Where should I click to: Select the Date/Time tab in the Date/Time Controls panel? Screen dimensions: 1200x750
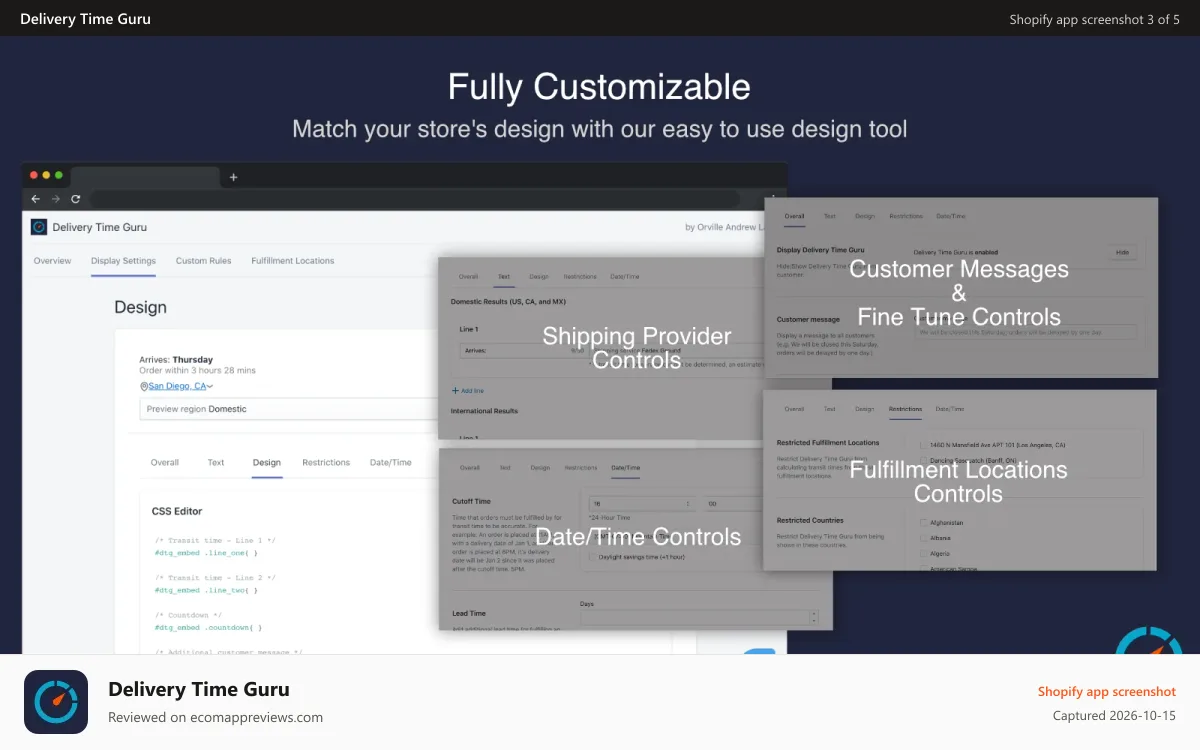625,468
